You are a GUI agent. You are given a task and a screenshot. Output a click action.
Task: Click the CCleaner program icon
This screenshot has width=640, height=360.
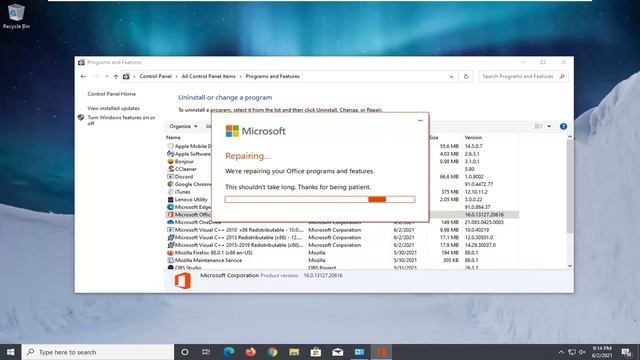point(171,169)
